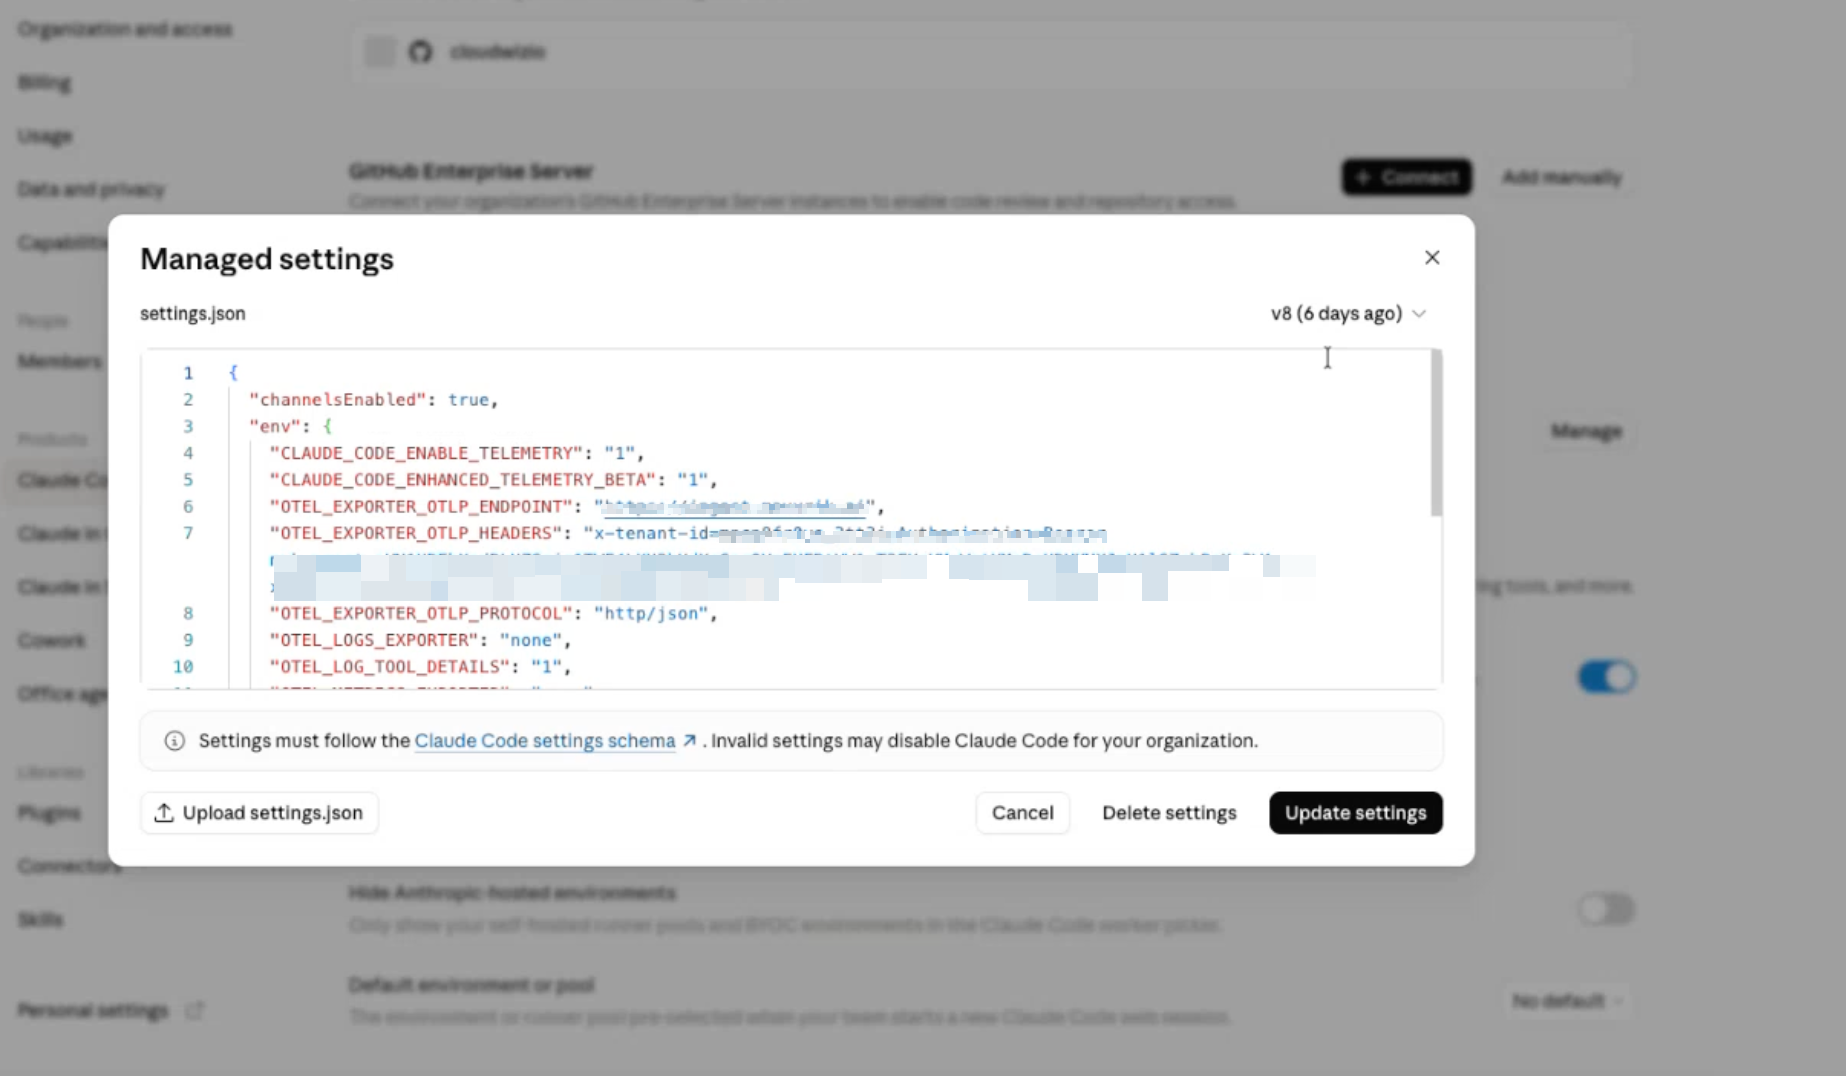This screenshot has height=1076, width=1846.
Task: Click the Upload settings.json button
Action: click(259, 813)
